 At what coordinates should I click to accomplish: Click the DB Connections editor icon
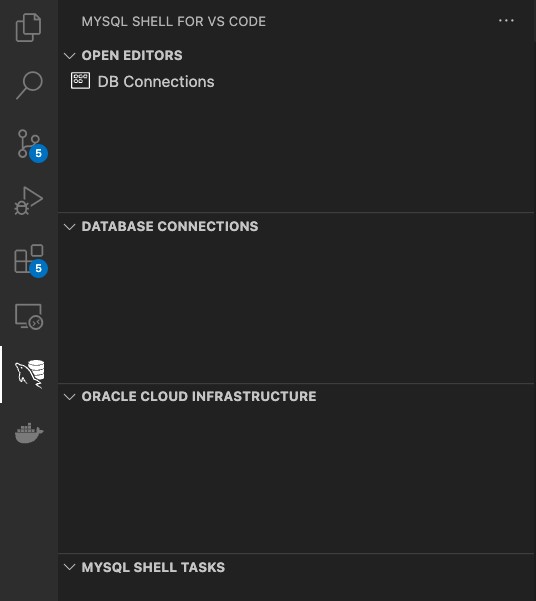pos(81,81)
